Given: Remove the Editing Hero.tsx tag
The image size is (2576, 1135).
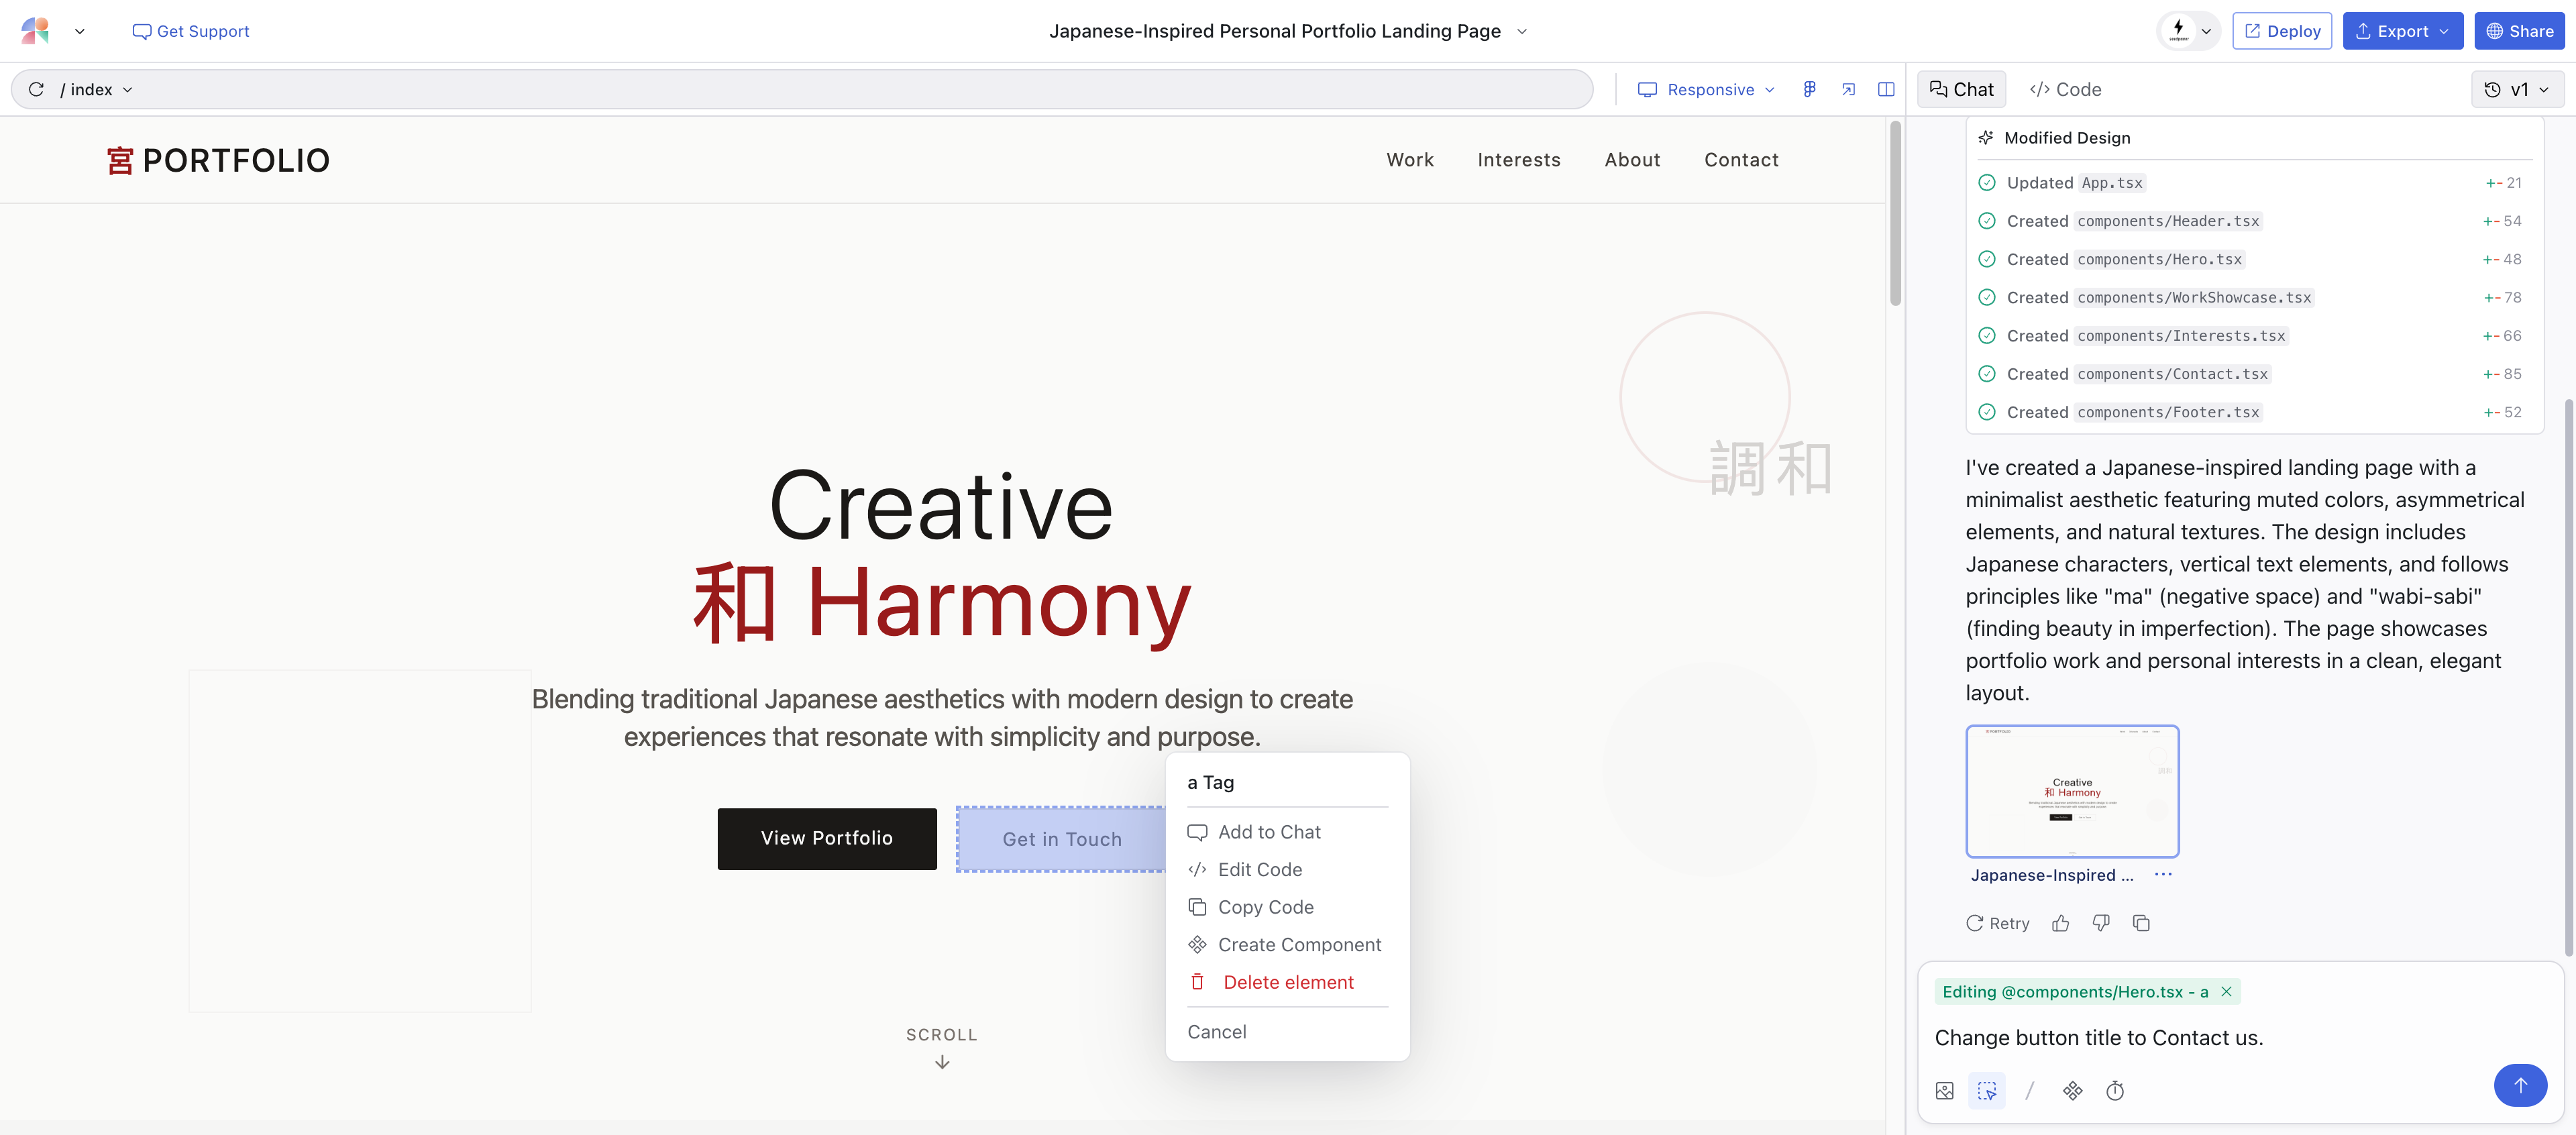Looking at the screenshot, I should (2227, 991).
